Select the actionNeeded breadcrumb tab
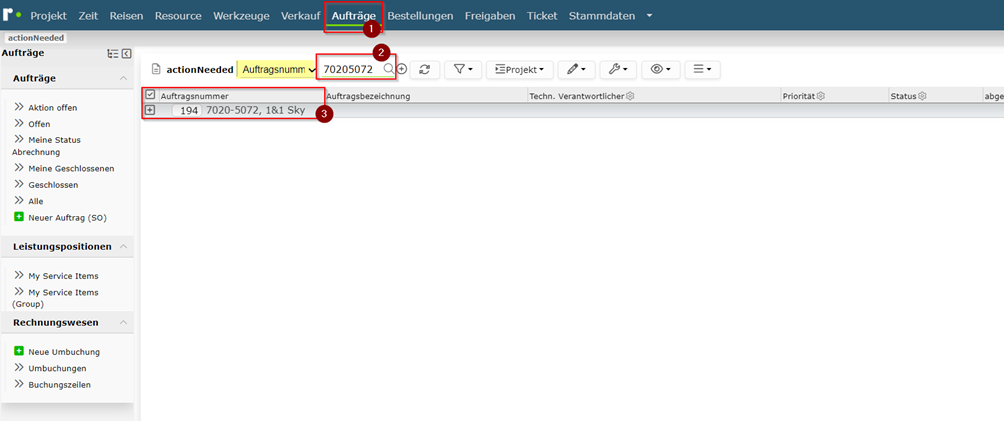Screen dimensions: 1004x421 pos(35,38)
